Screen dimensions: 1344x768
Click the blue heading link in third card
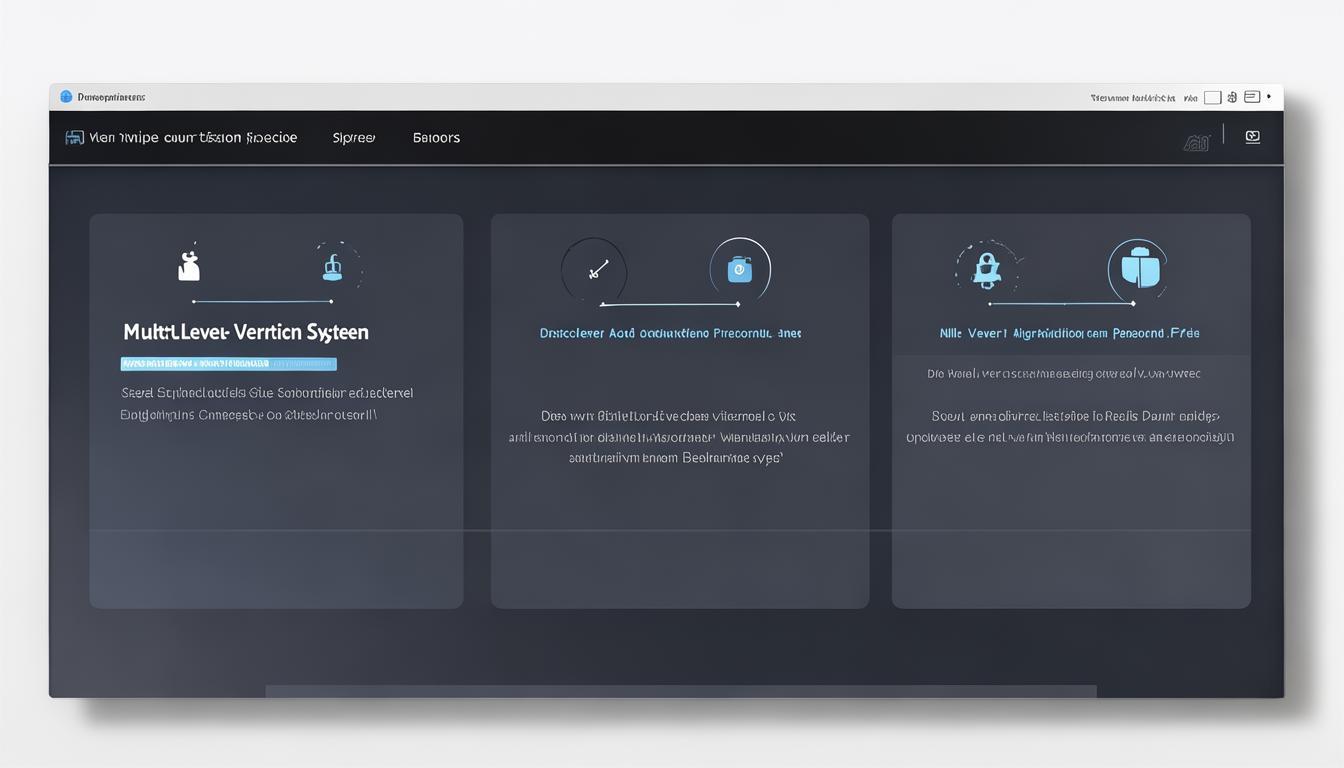point(1069,333)
